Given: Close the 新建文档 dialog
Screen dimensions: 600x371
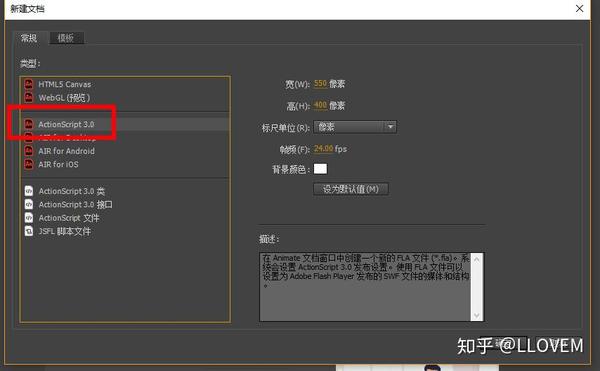Looking at the screenshot, I should click(579, 8).
